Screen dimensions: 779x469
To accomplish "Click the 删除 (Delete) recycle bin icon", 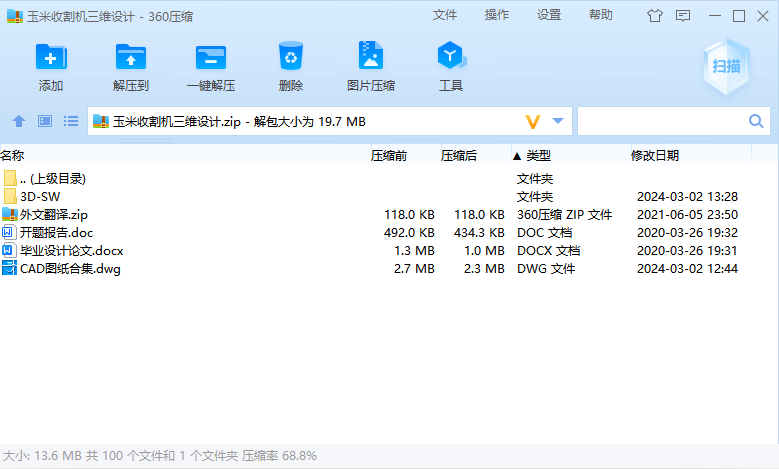I will (291, 56).
